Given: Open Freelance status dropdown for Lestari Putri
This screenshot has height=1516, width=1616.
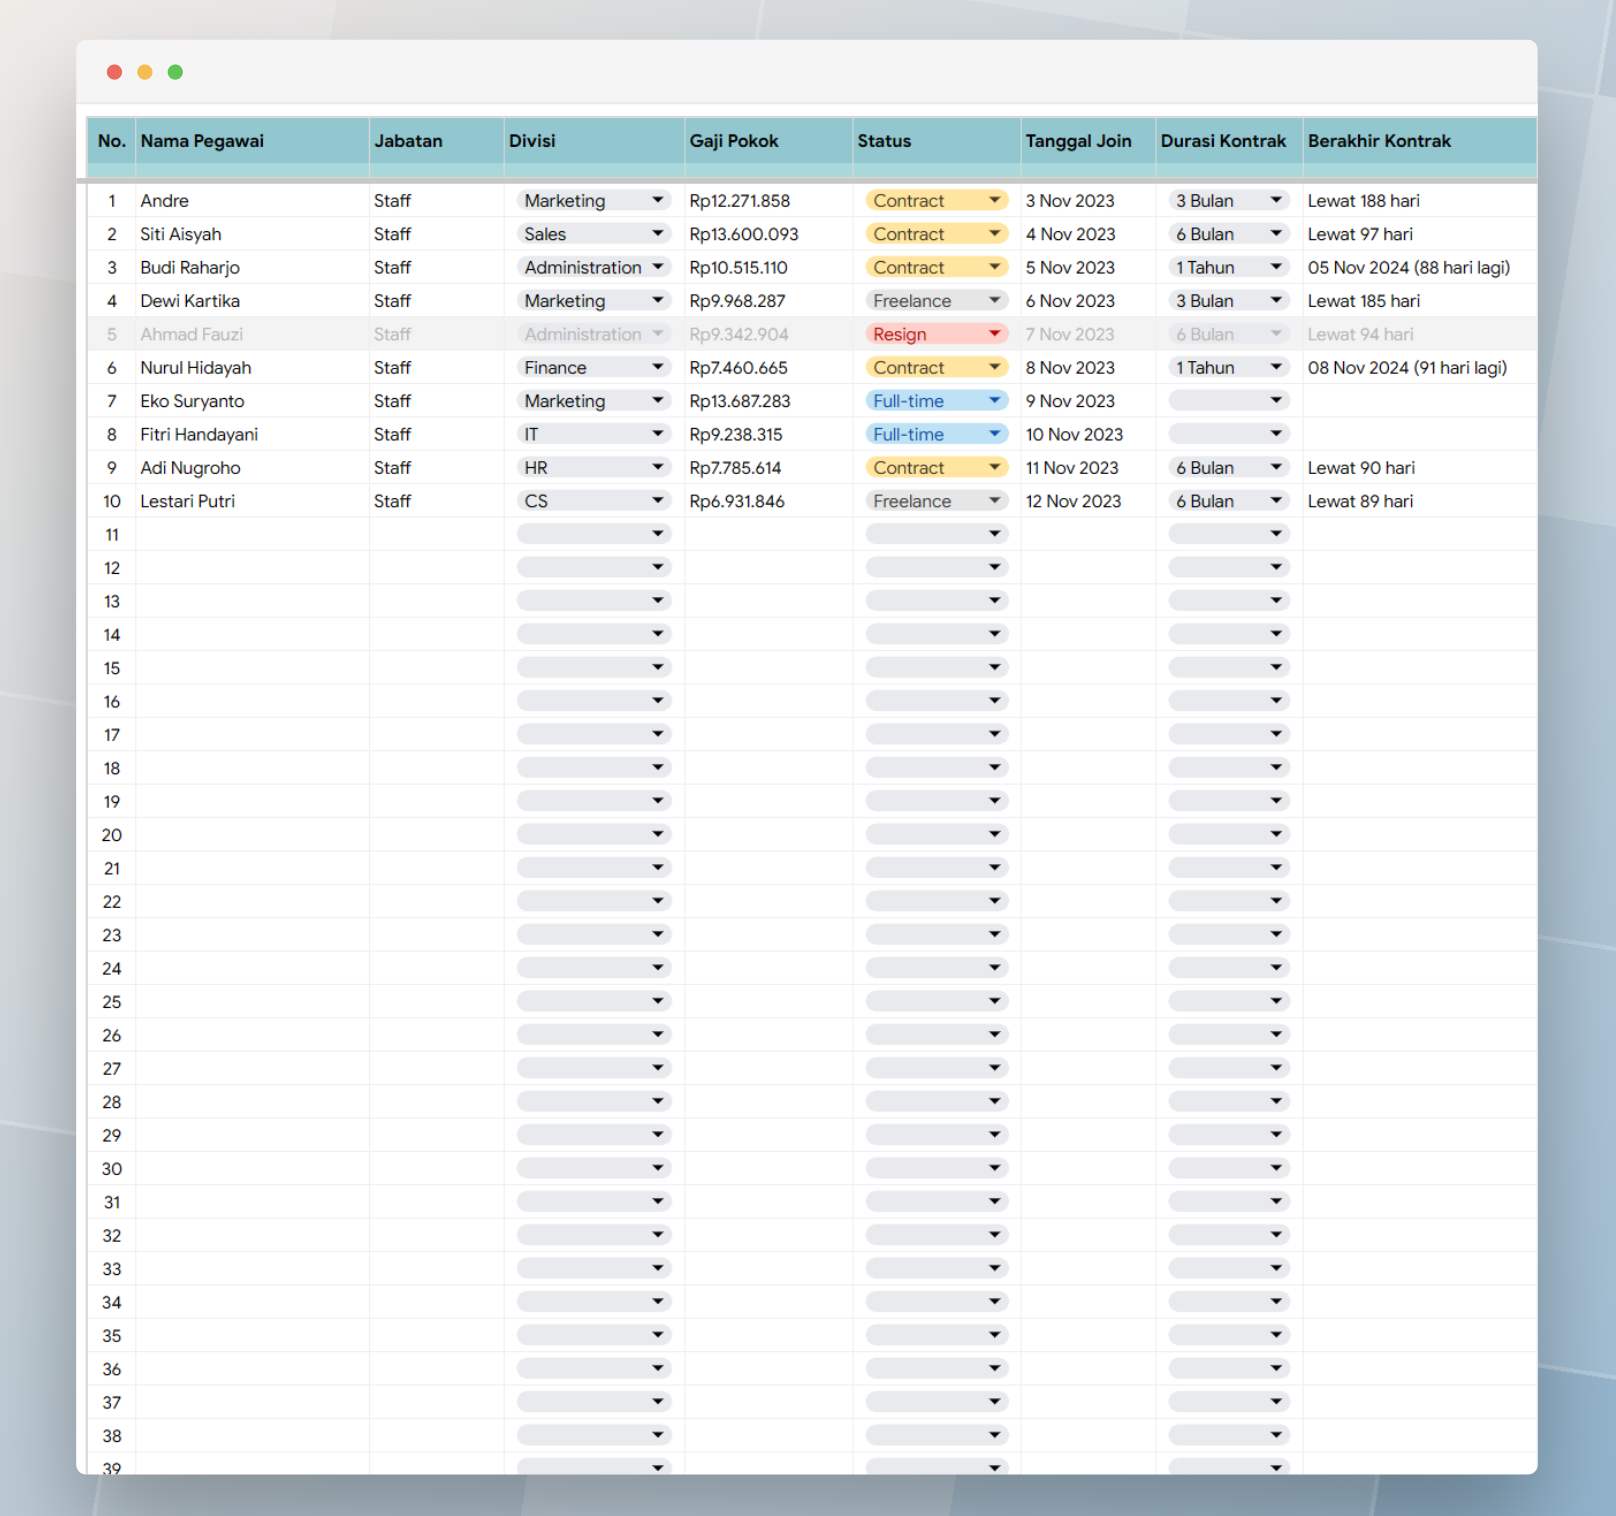Looking at the screenshot, I should pyautogui.click(x=936, y=501).
